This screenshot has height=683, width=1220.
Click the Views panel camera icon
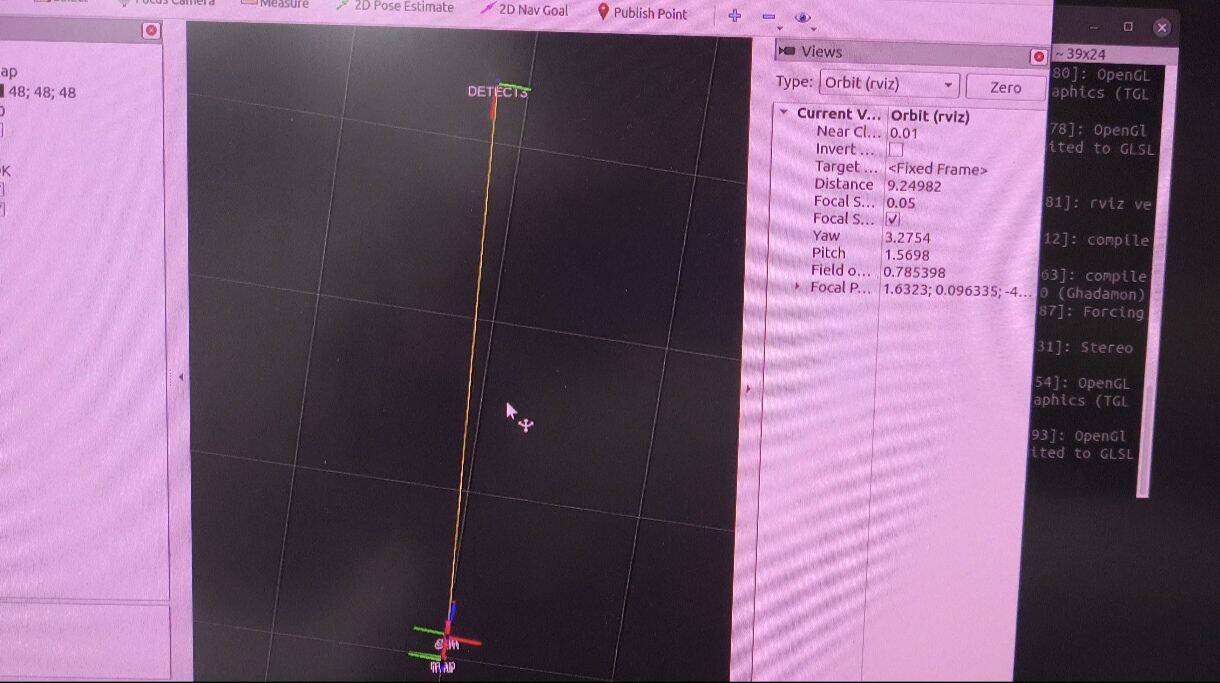[786, 51]
